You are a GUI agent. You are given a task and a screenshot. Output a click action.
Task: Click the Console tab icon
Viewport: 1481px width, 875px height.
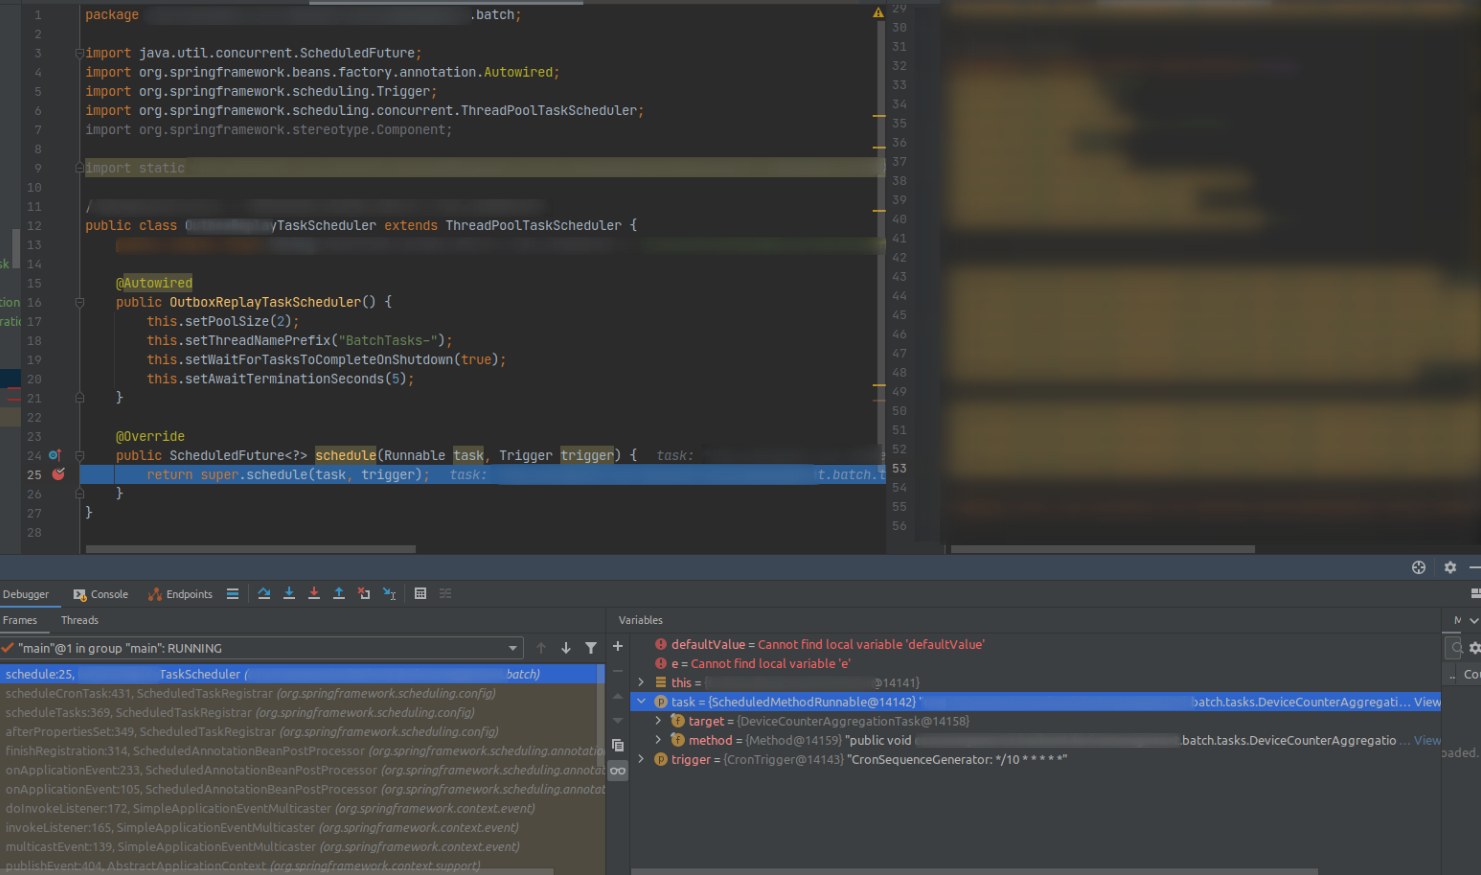click(x=80, y=594)
